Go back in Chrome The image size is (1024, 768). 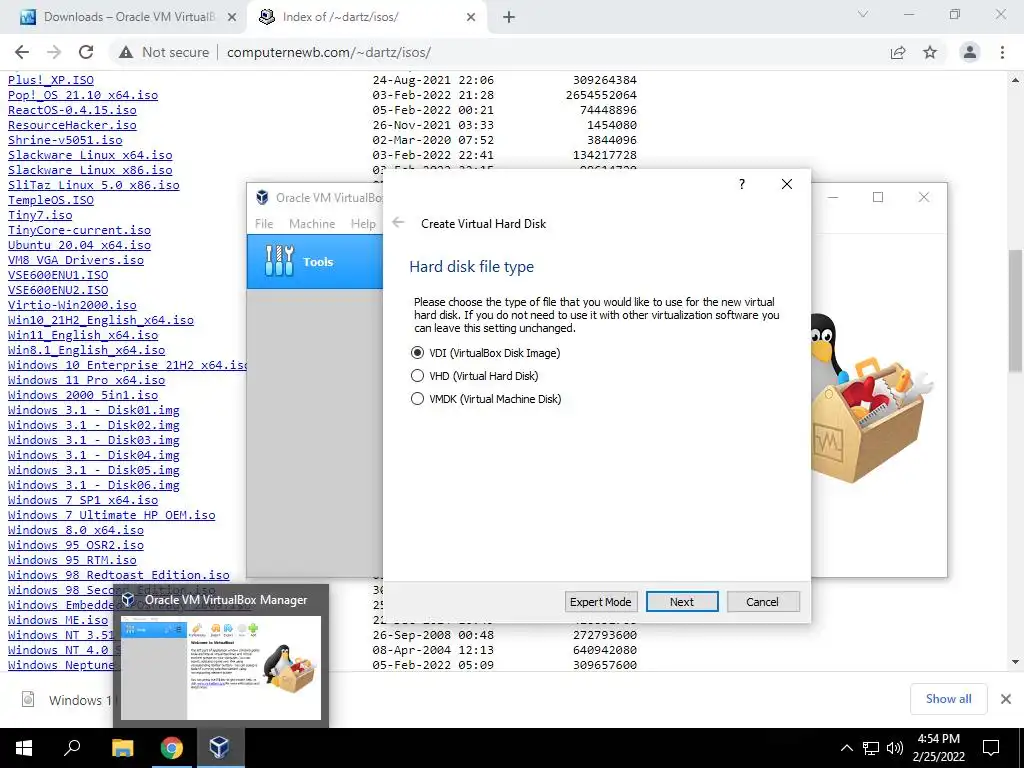click(22, 52)
